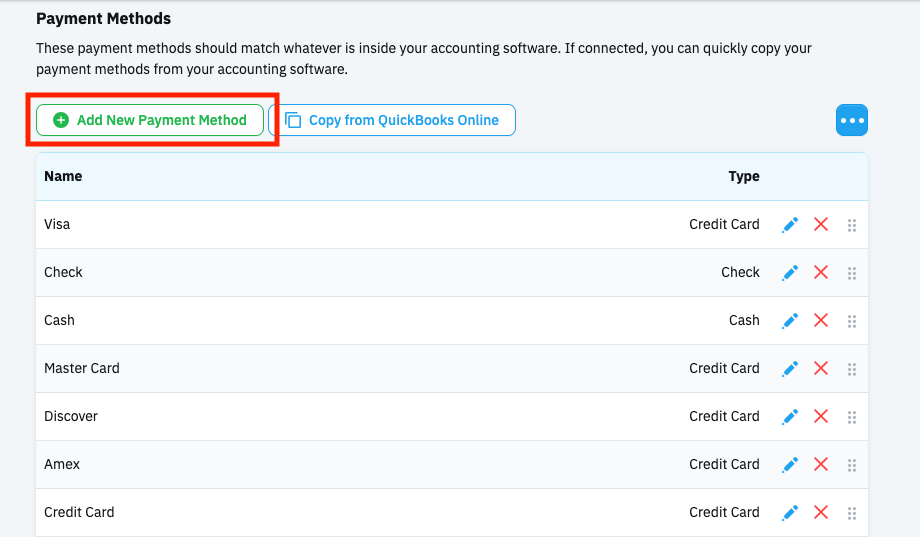The height and width of the screenshot is (537, 920).
Task: Click Copy from QuickBooks Online button
Action: click(x=392, y=120)
